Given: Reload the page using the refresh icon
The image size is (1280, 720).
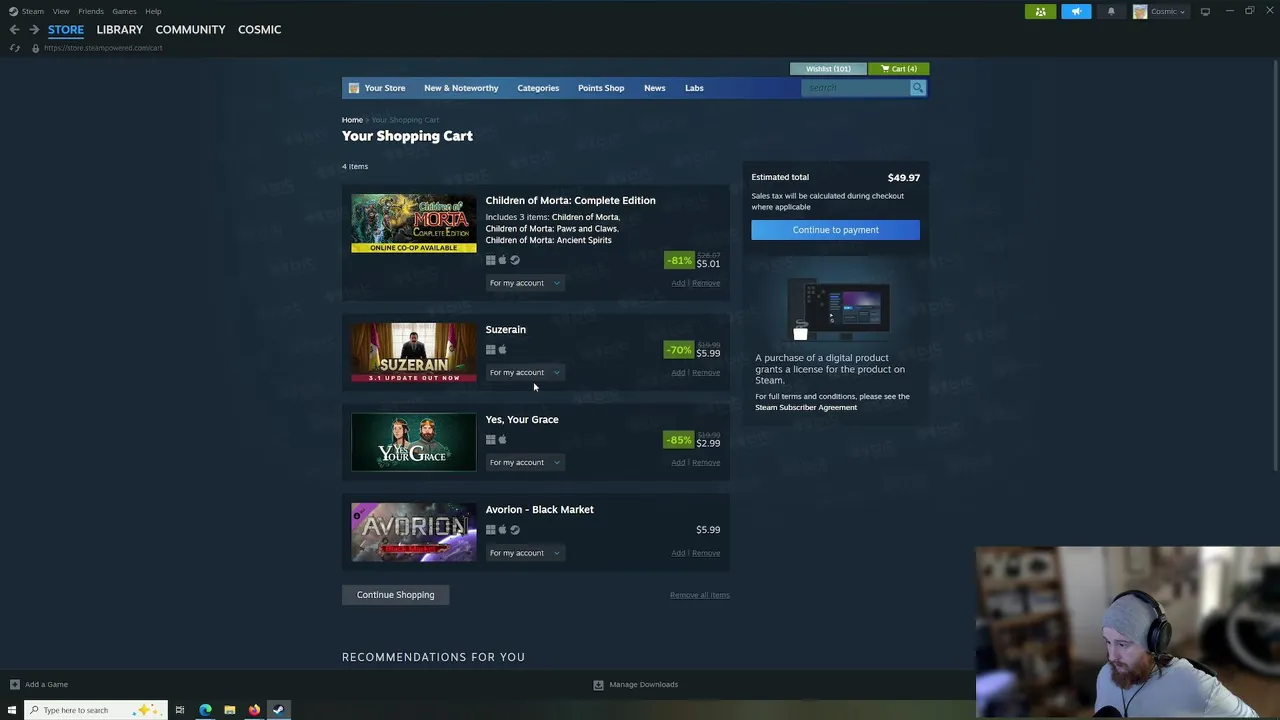Looking at the screenshot, I should pyautogui.click(x=14, y=48).
